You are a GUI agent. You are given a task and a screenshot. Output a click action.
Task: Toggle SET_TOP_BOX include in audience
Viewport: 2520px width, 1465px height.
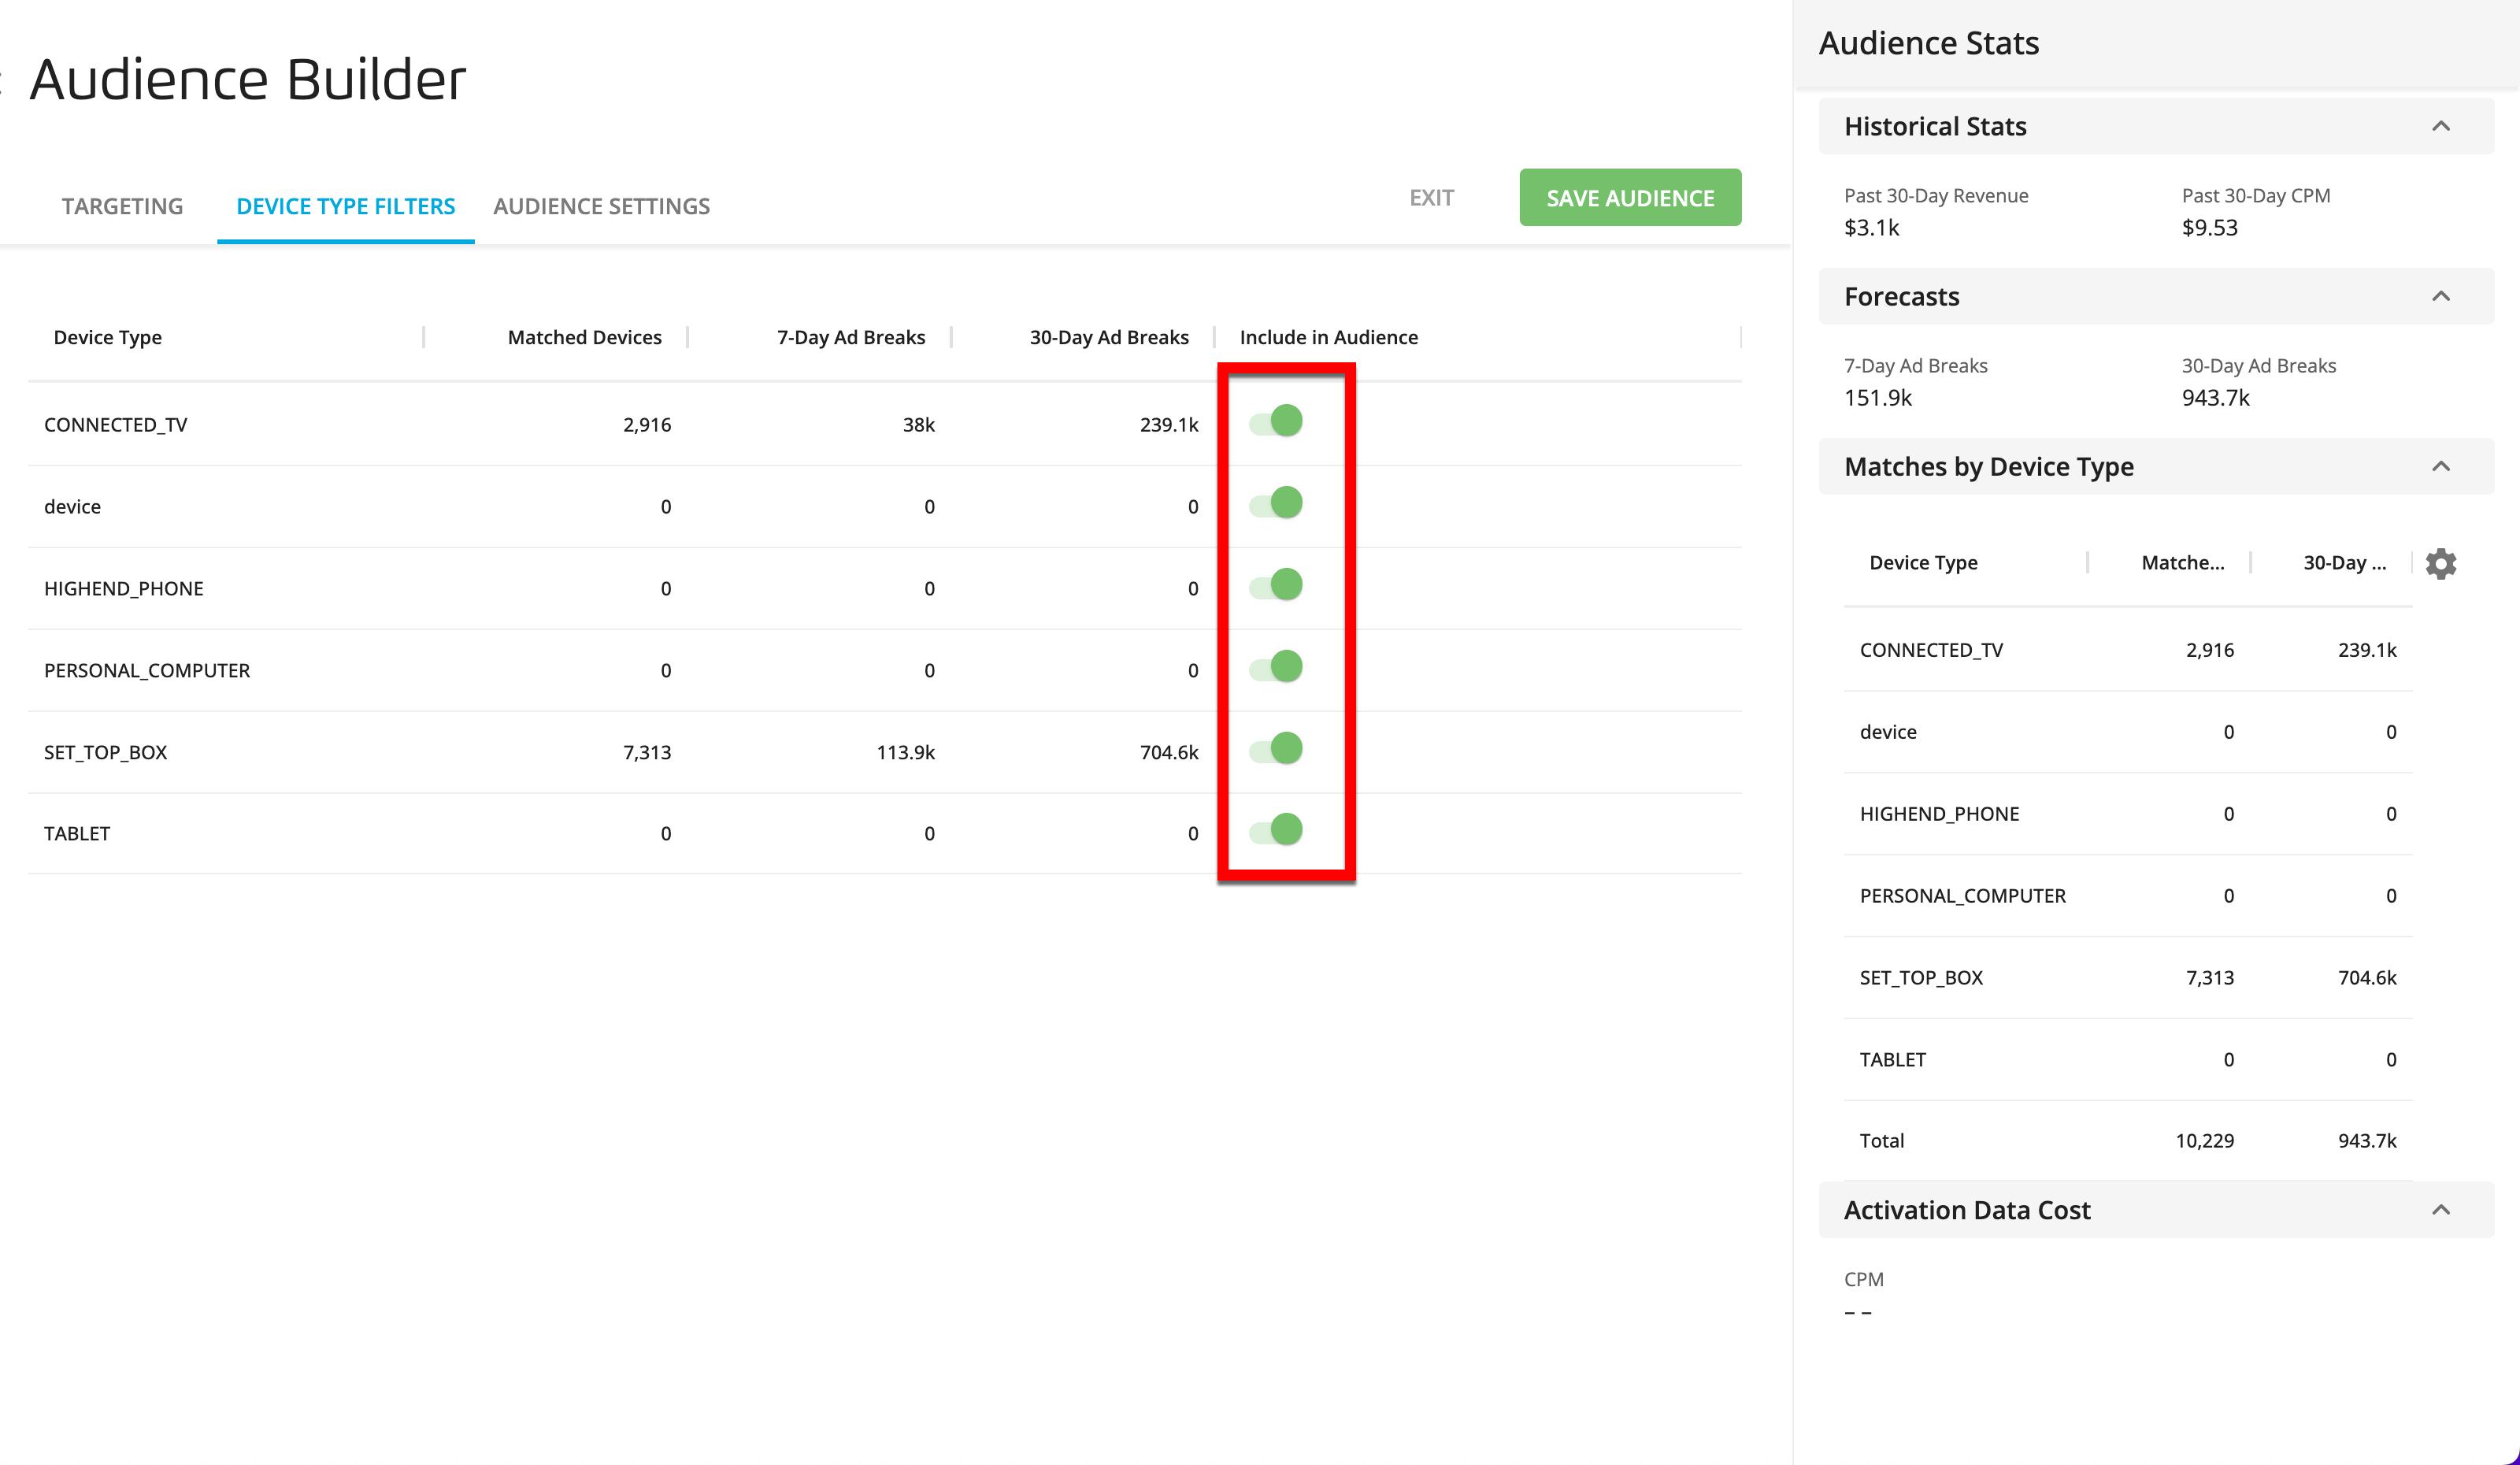pos(1276,749)
